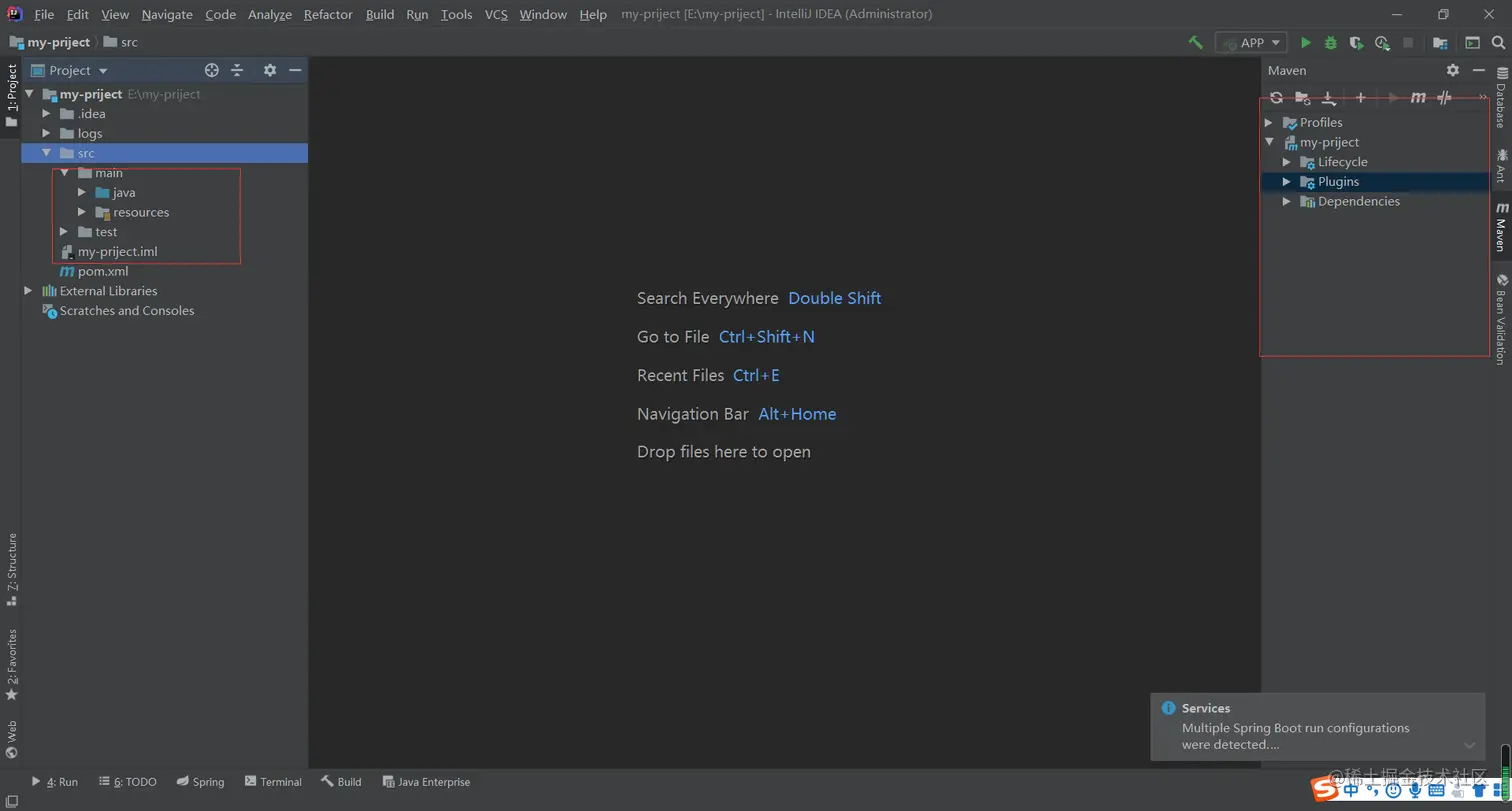
Task: Expand the logs folder arrow
Action: pos(46,133)
